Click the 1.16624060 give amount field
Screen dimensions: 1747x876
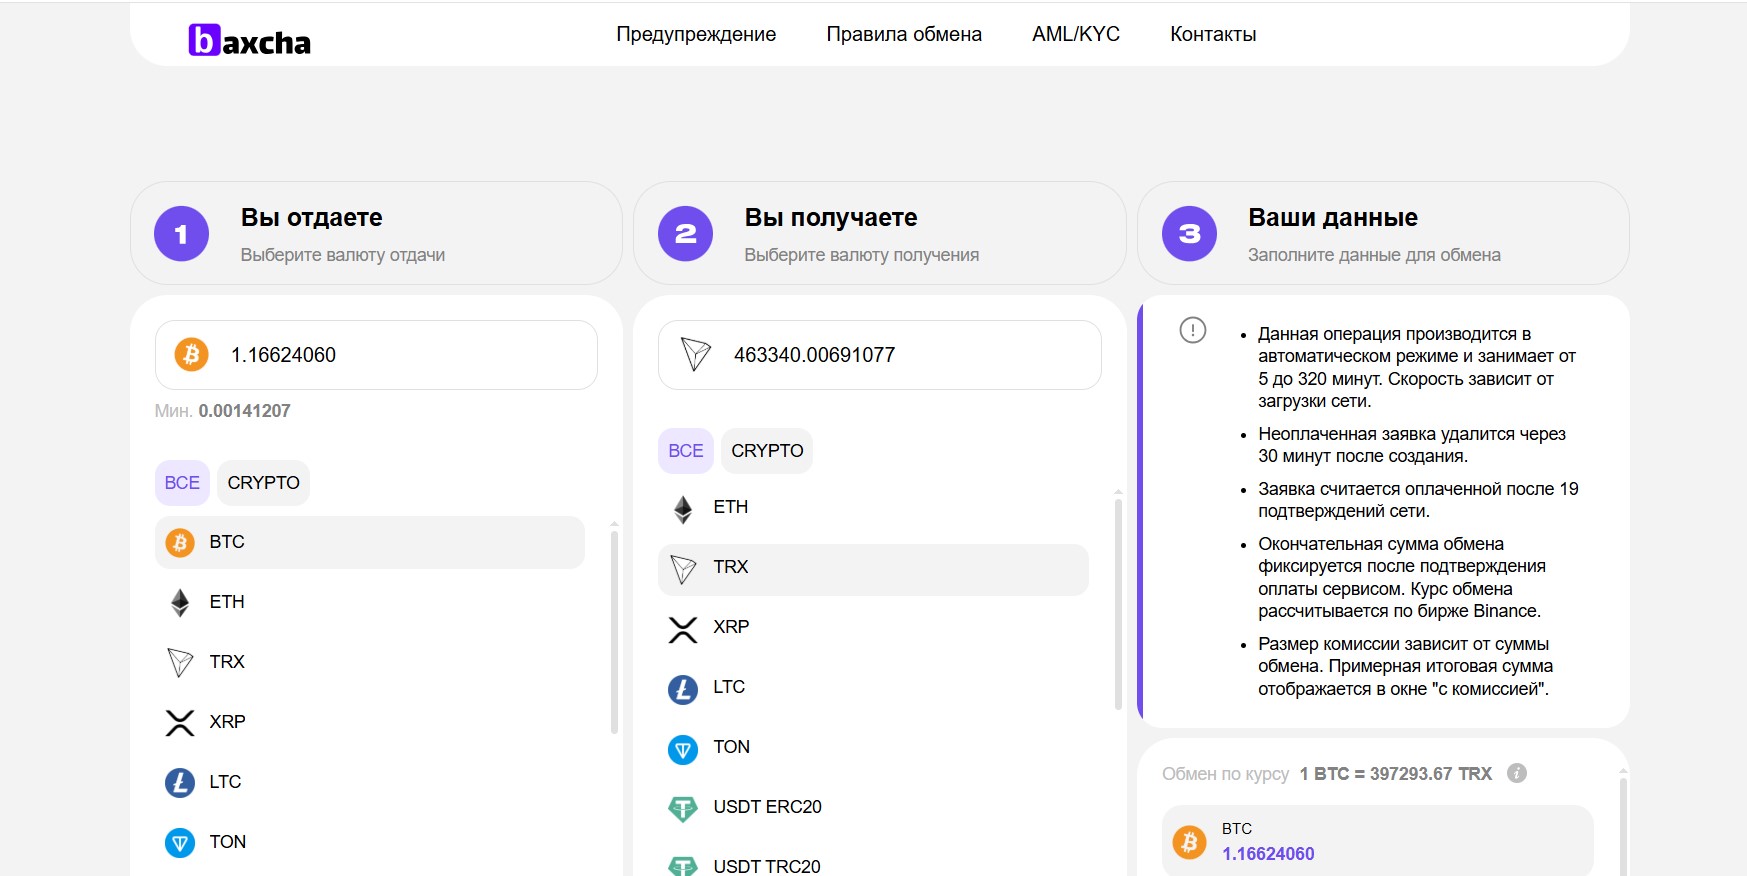coord(376,355)
